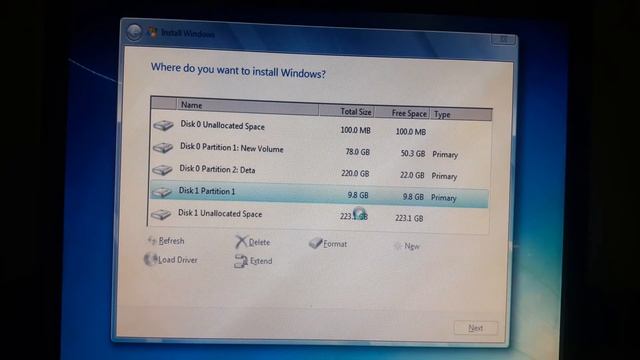Sort by the Free Space column header
The image size is (640, 360).
tap(402, 113)
